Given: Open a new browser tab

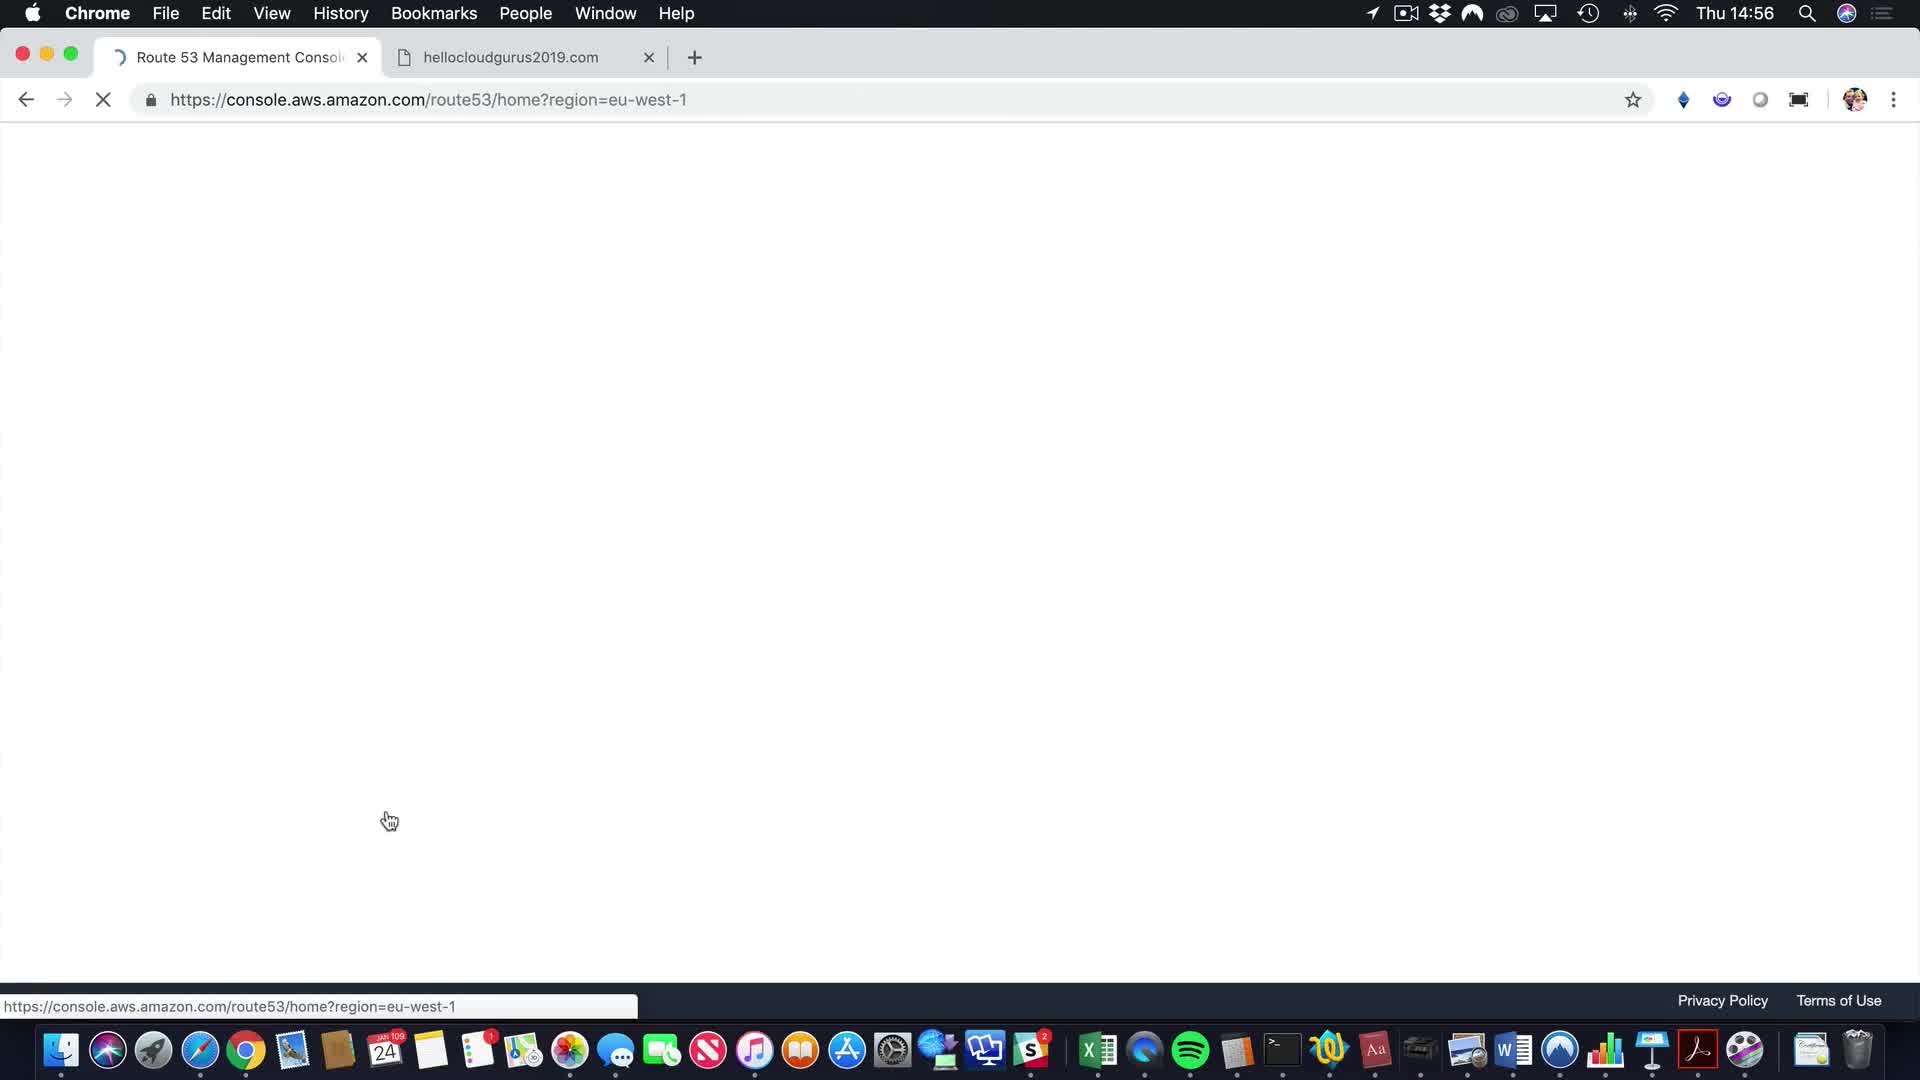Looking at the screenshot, I should point(695,58).
